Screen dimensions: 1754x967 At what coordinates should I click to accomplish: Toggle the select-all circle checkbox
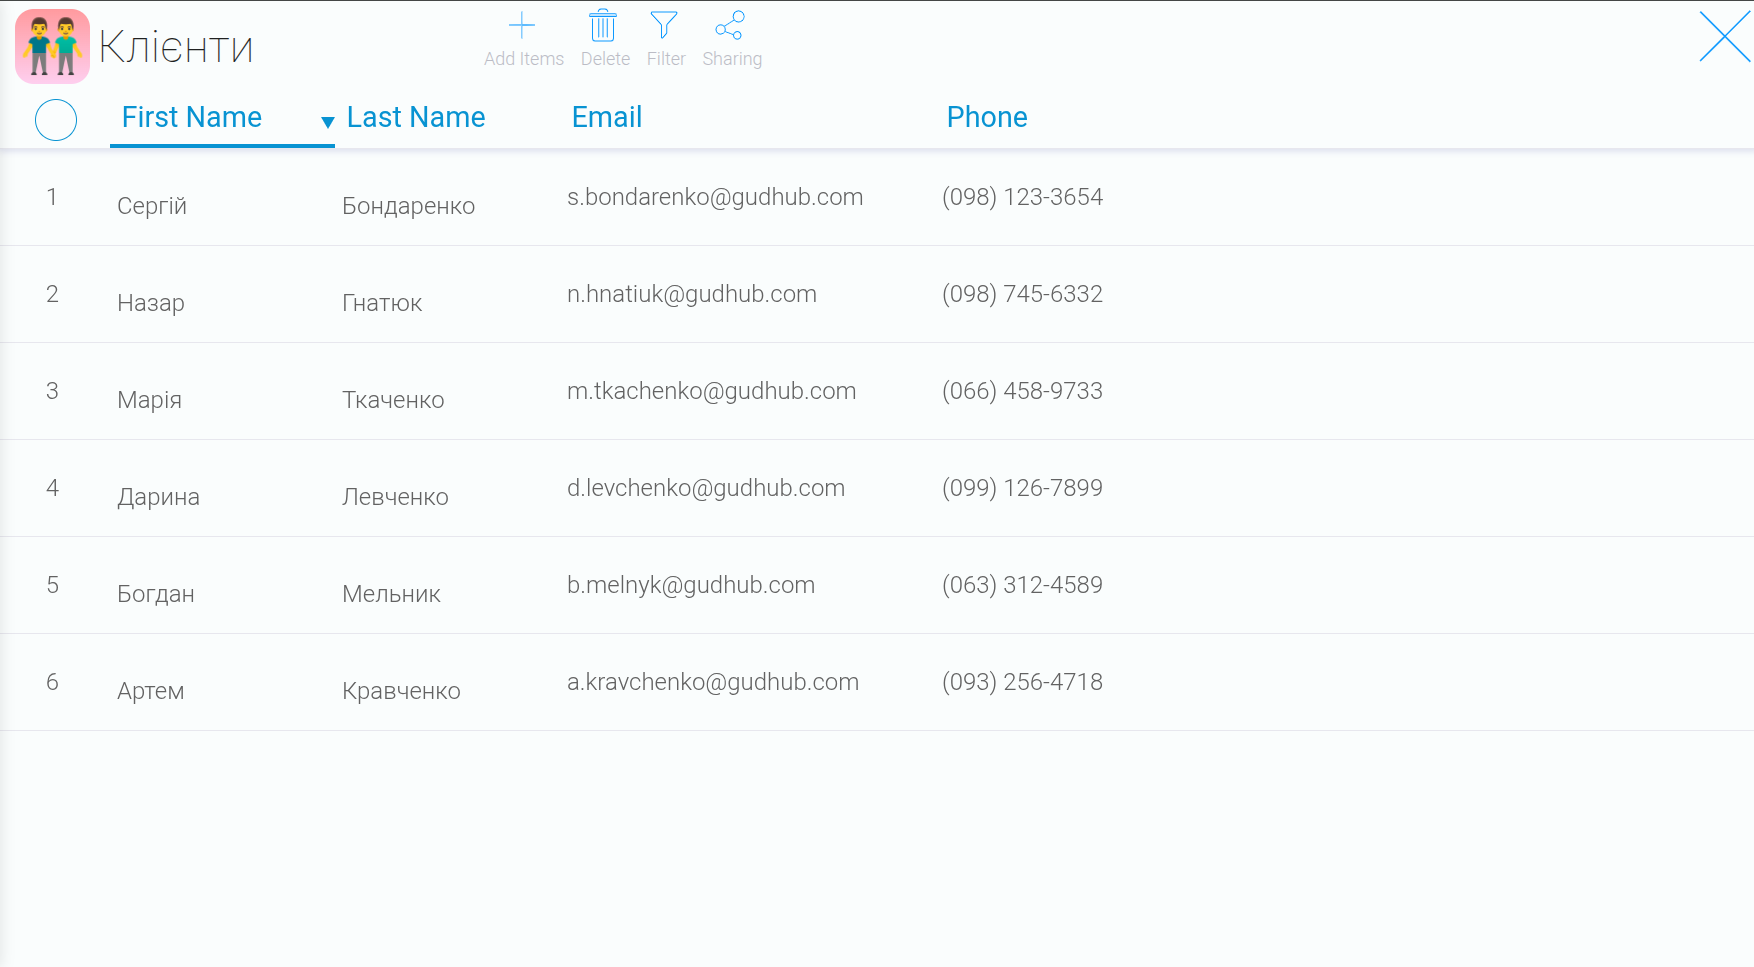click(x=56, y=120)
